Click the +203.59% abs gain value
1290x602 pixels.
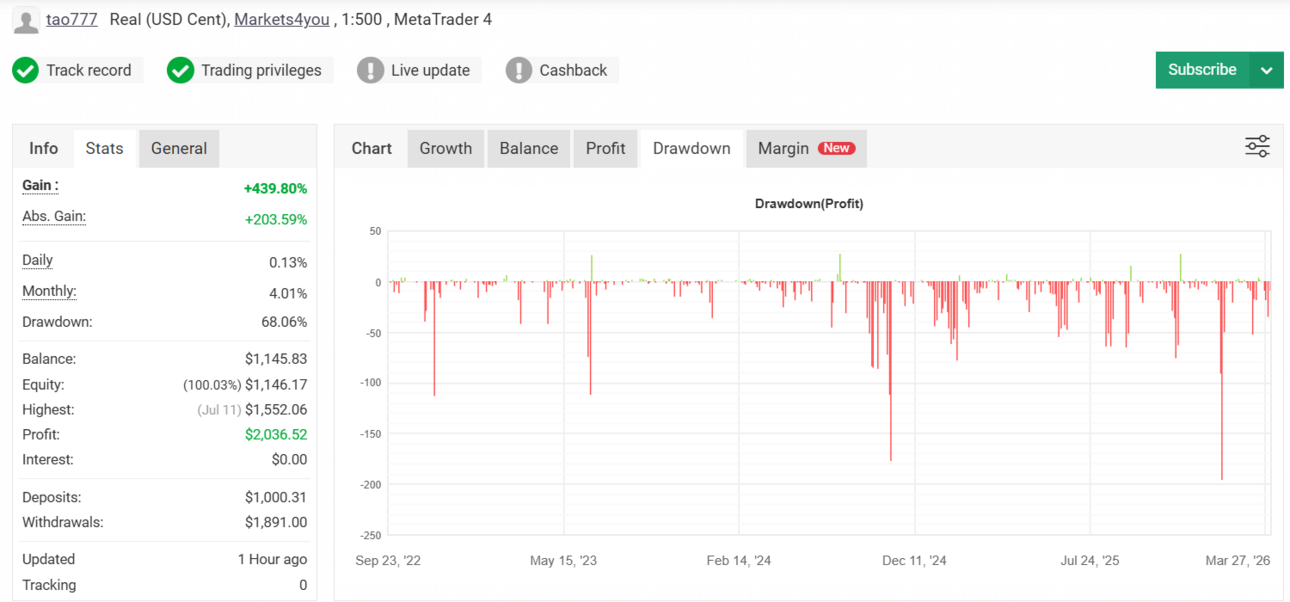point(275,219)
